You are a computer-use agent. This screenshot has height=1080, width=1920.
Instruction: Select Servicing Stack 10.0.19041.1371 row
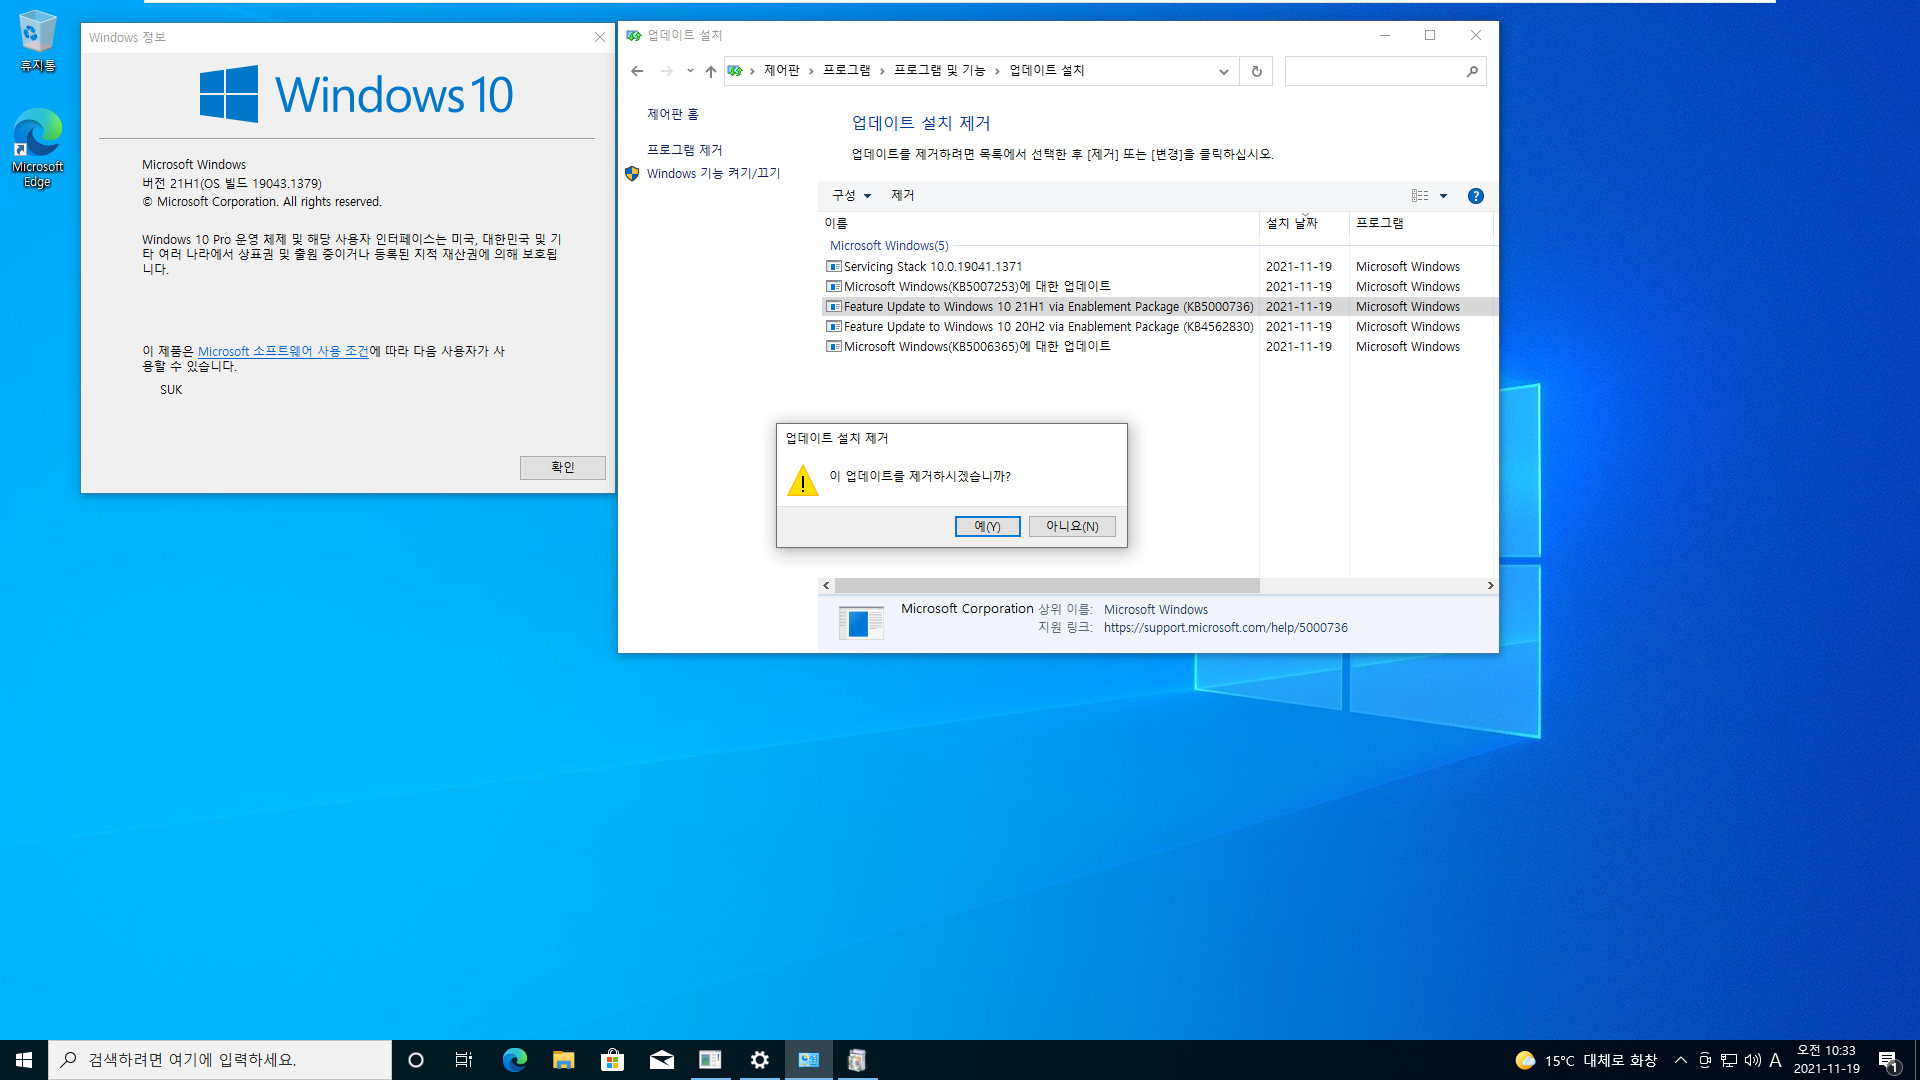point(1158,267)
